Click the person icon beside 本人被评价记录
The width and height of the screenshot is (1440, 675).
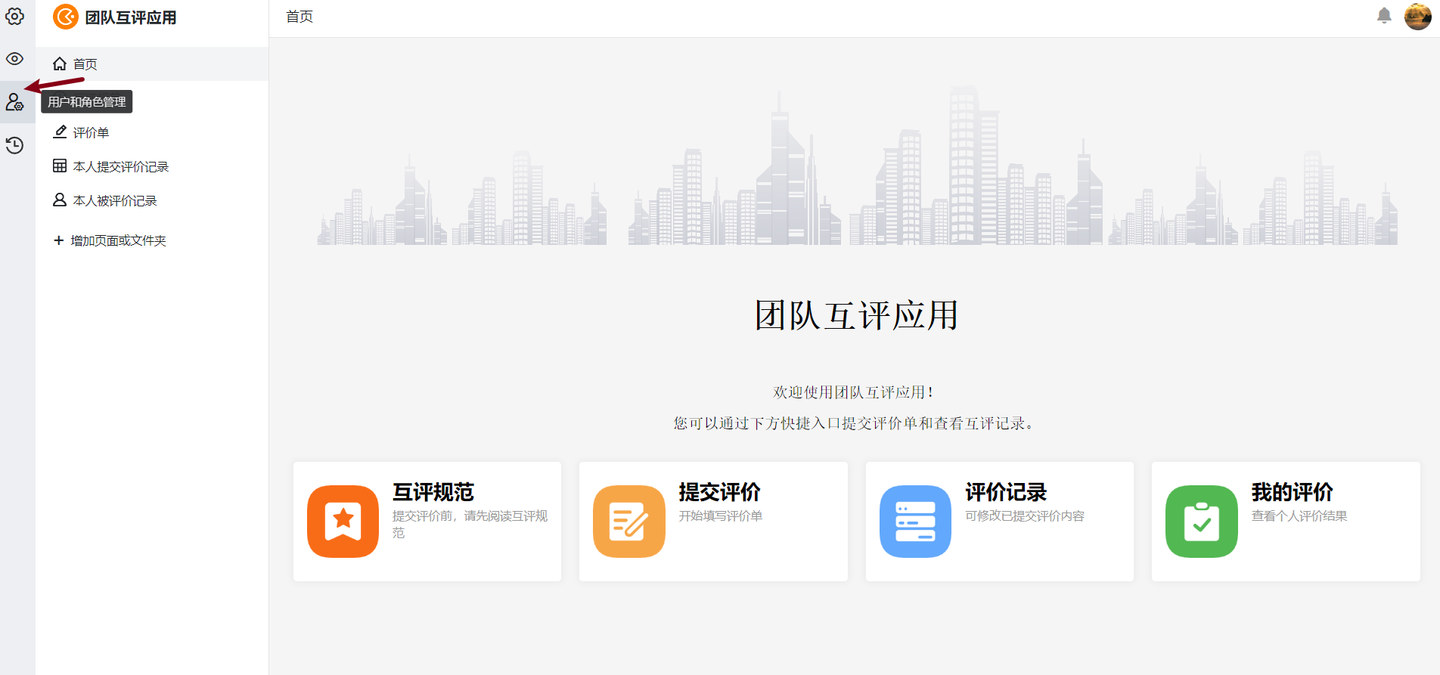click(60, 200)
